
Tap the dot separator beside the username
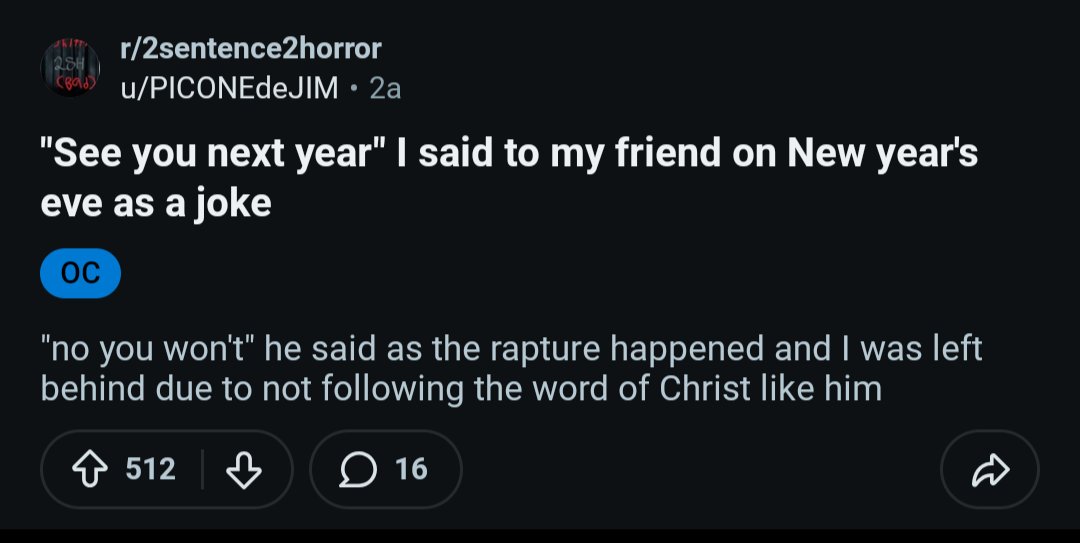tap(354, 88)
